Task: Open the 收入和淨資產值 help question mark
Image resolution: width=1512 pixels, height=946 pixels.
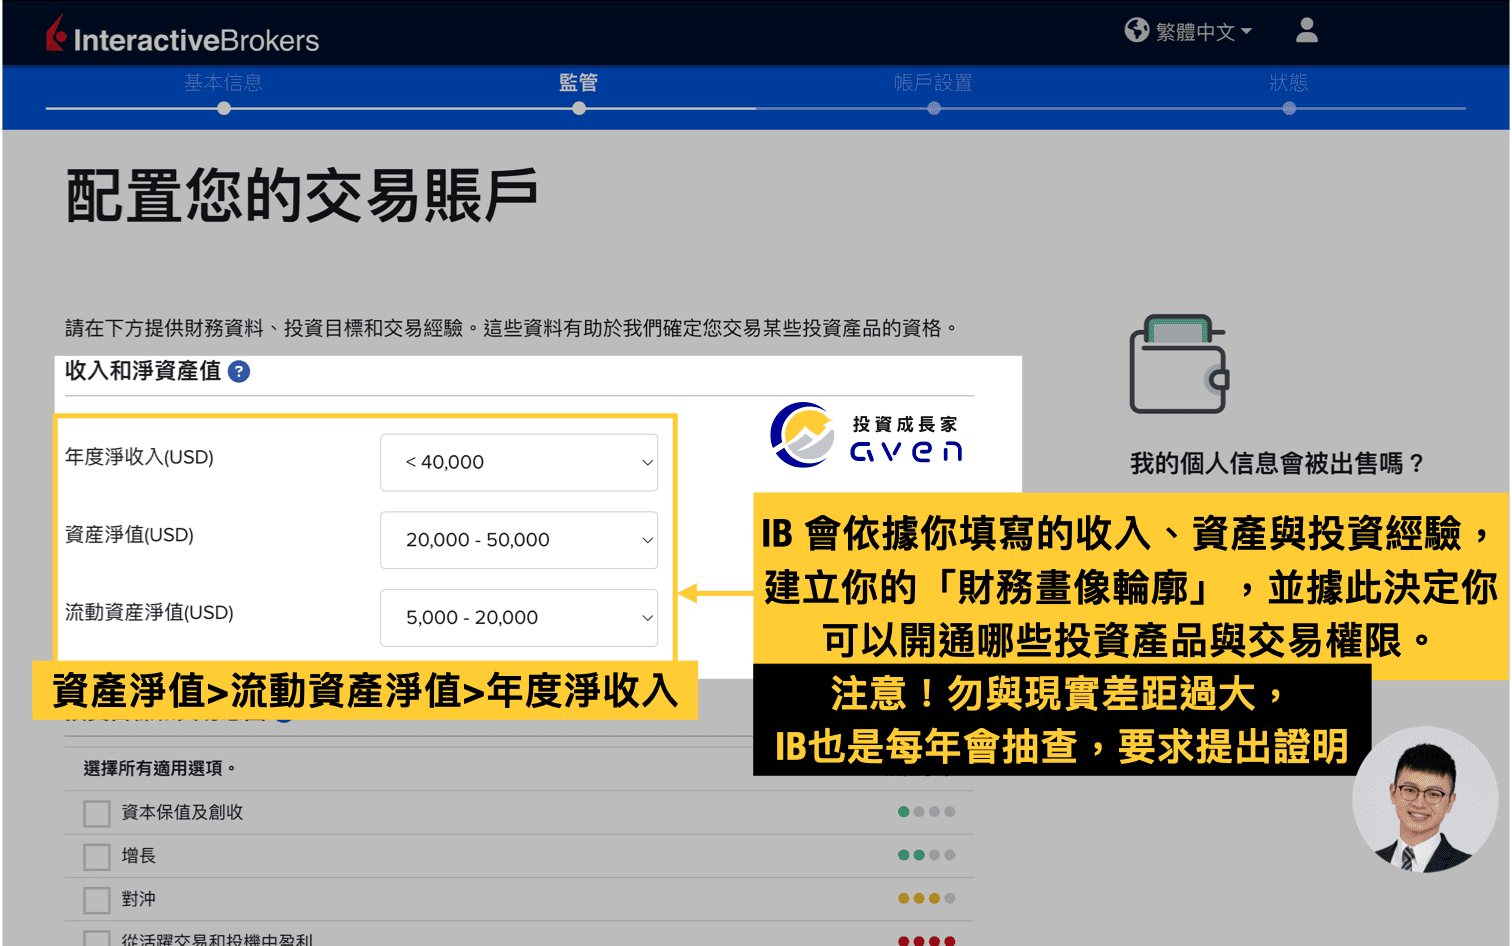Action: [238, 371]
